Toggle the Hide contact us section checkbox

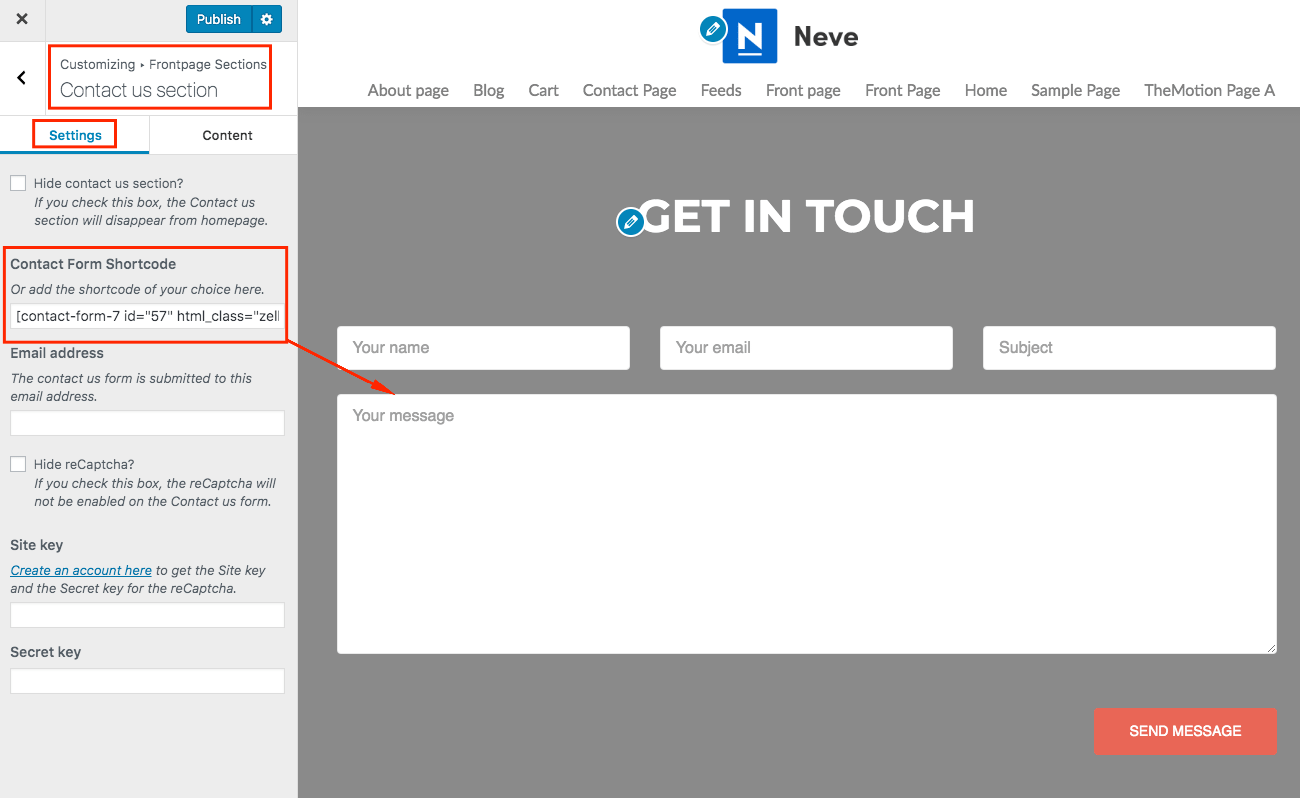pyautogui.click(x=18, y=183)
